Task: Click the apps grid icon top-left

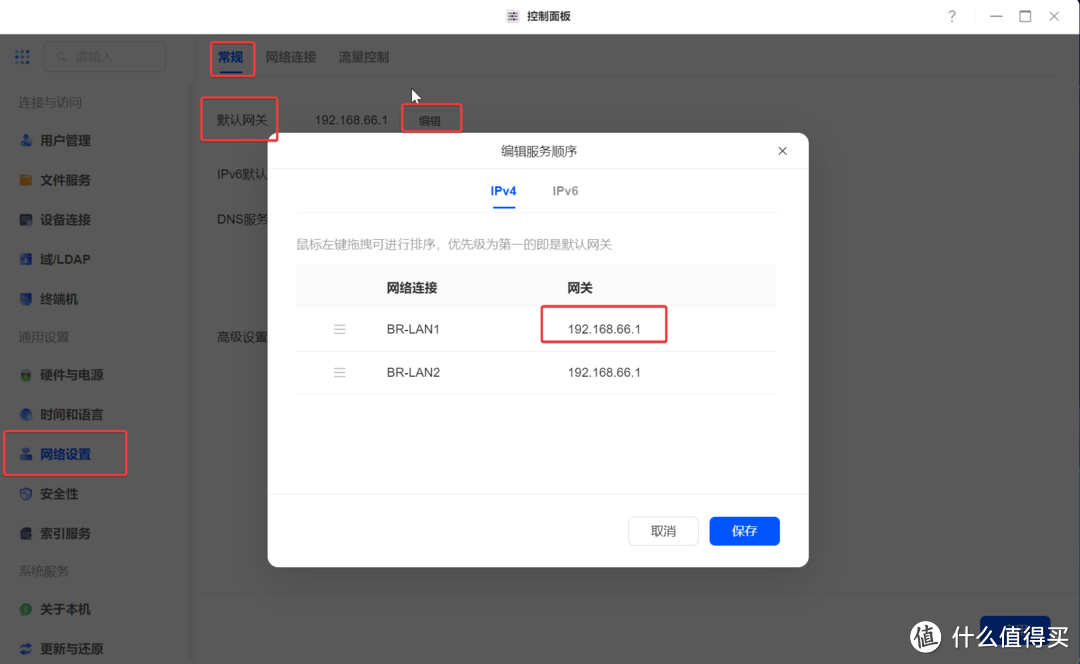Action: point(22,57)
